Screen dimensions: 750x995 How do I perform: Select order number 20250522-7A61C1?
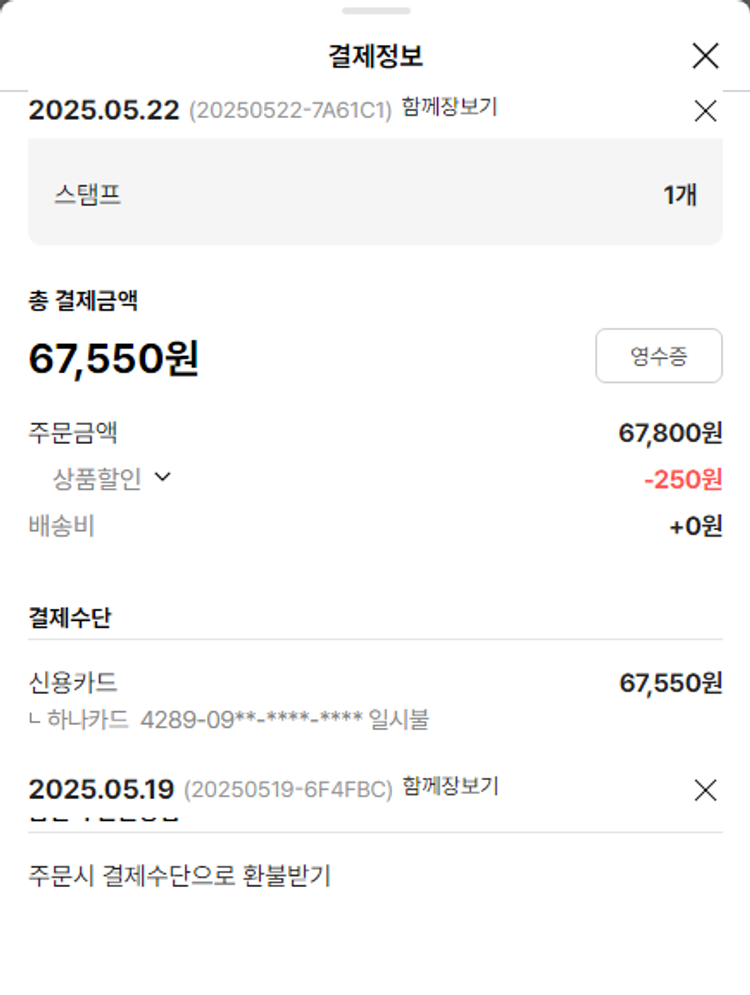tap(290, 111)
